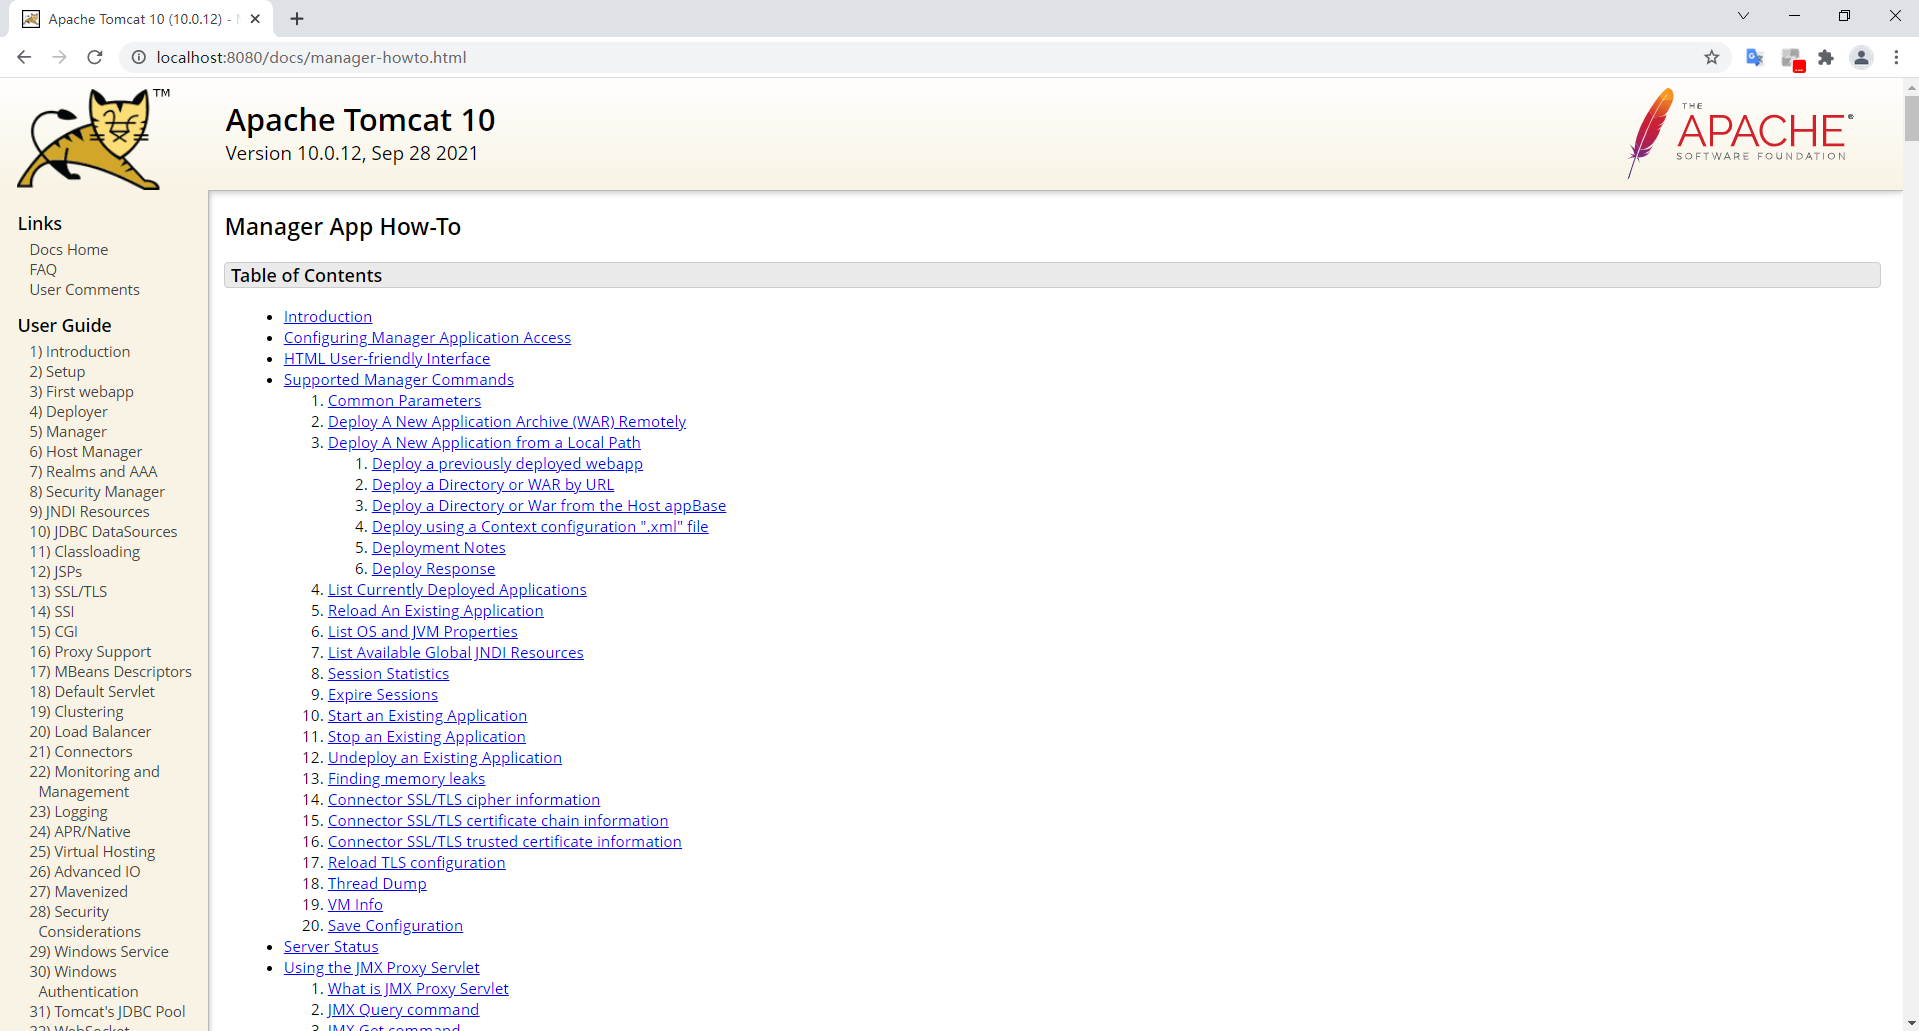Viewport: 1919px width, 1031px height.
Task: Open Reload An Existing Application link
Action: [436, 611]
